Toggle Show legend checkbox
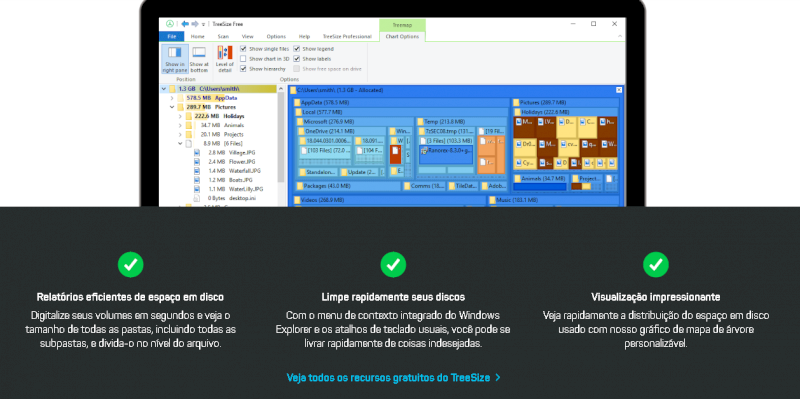 tap(296, 49)
